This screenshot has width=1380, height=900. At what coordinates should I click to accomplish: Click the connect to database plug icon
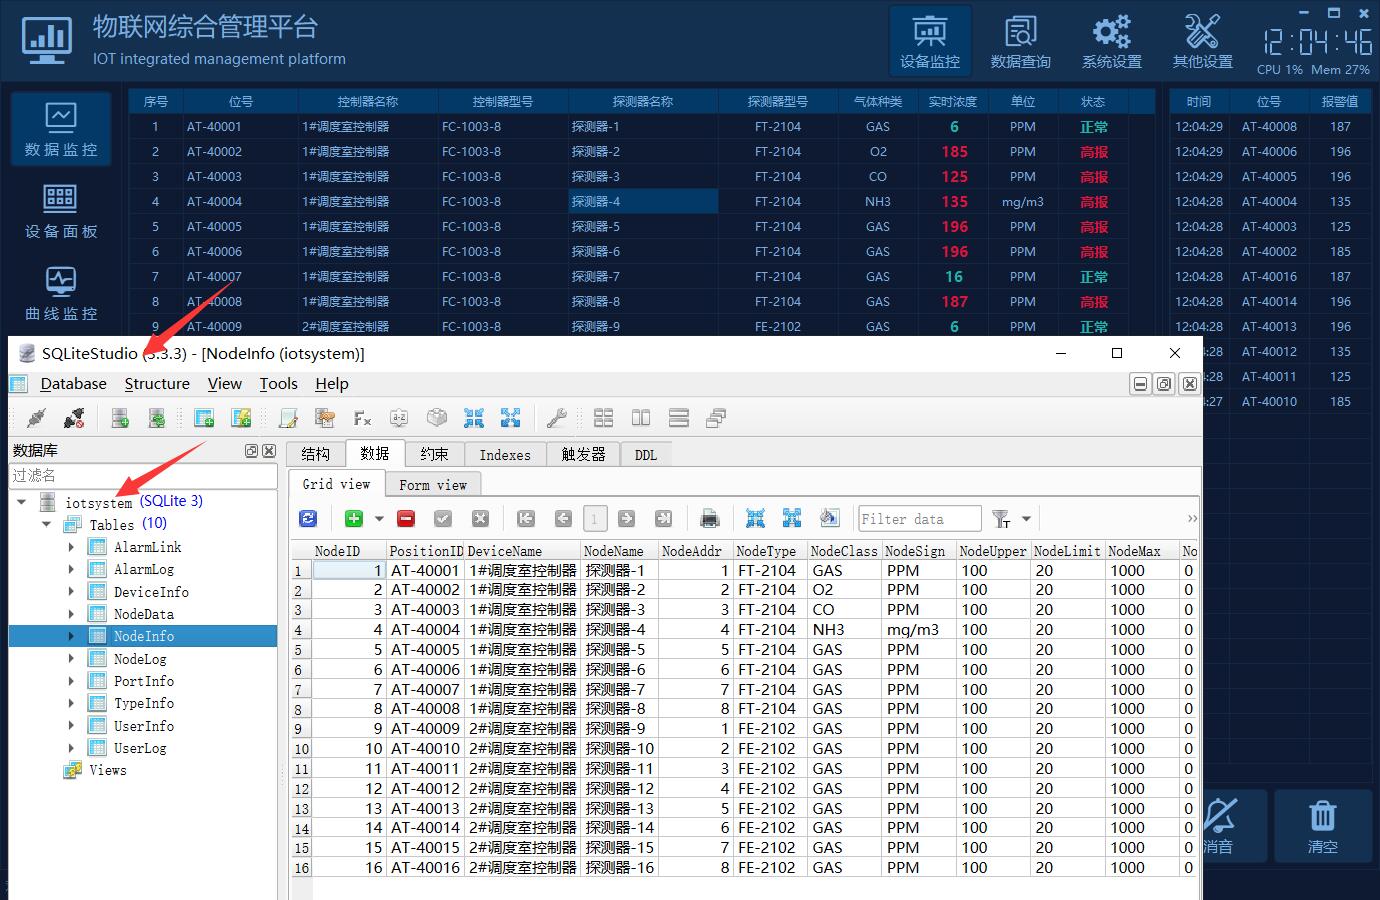(37, 418)
